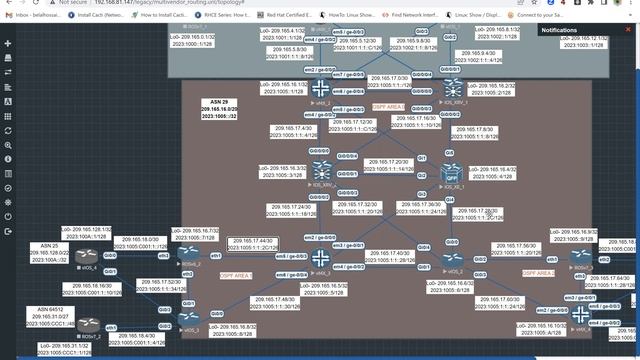Open the Configured objects grid icon
Viewport: 640px width, 360px height.
click(8, 116)
